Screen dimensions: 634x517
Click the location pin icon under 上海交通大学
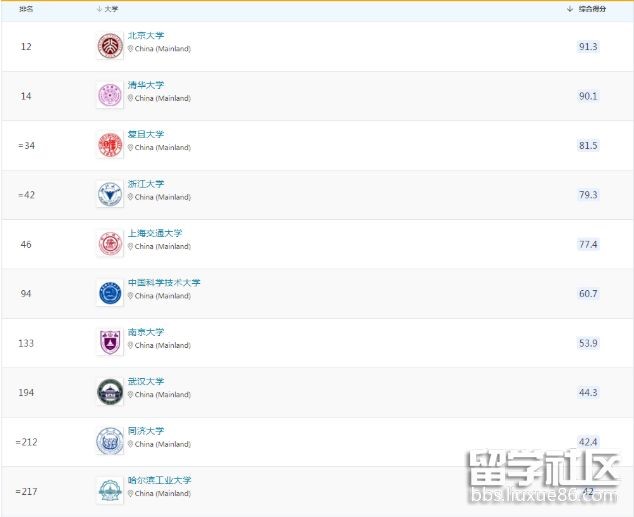click(x=130, y=246)
